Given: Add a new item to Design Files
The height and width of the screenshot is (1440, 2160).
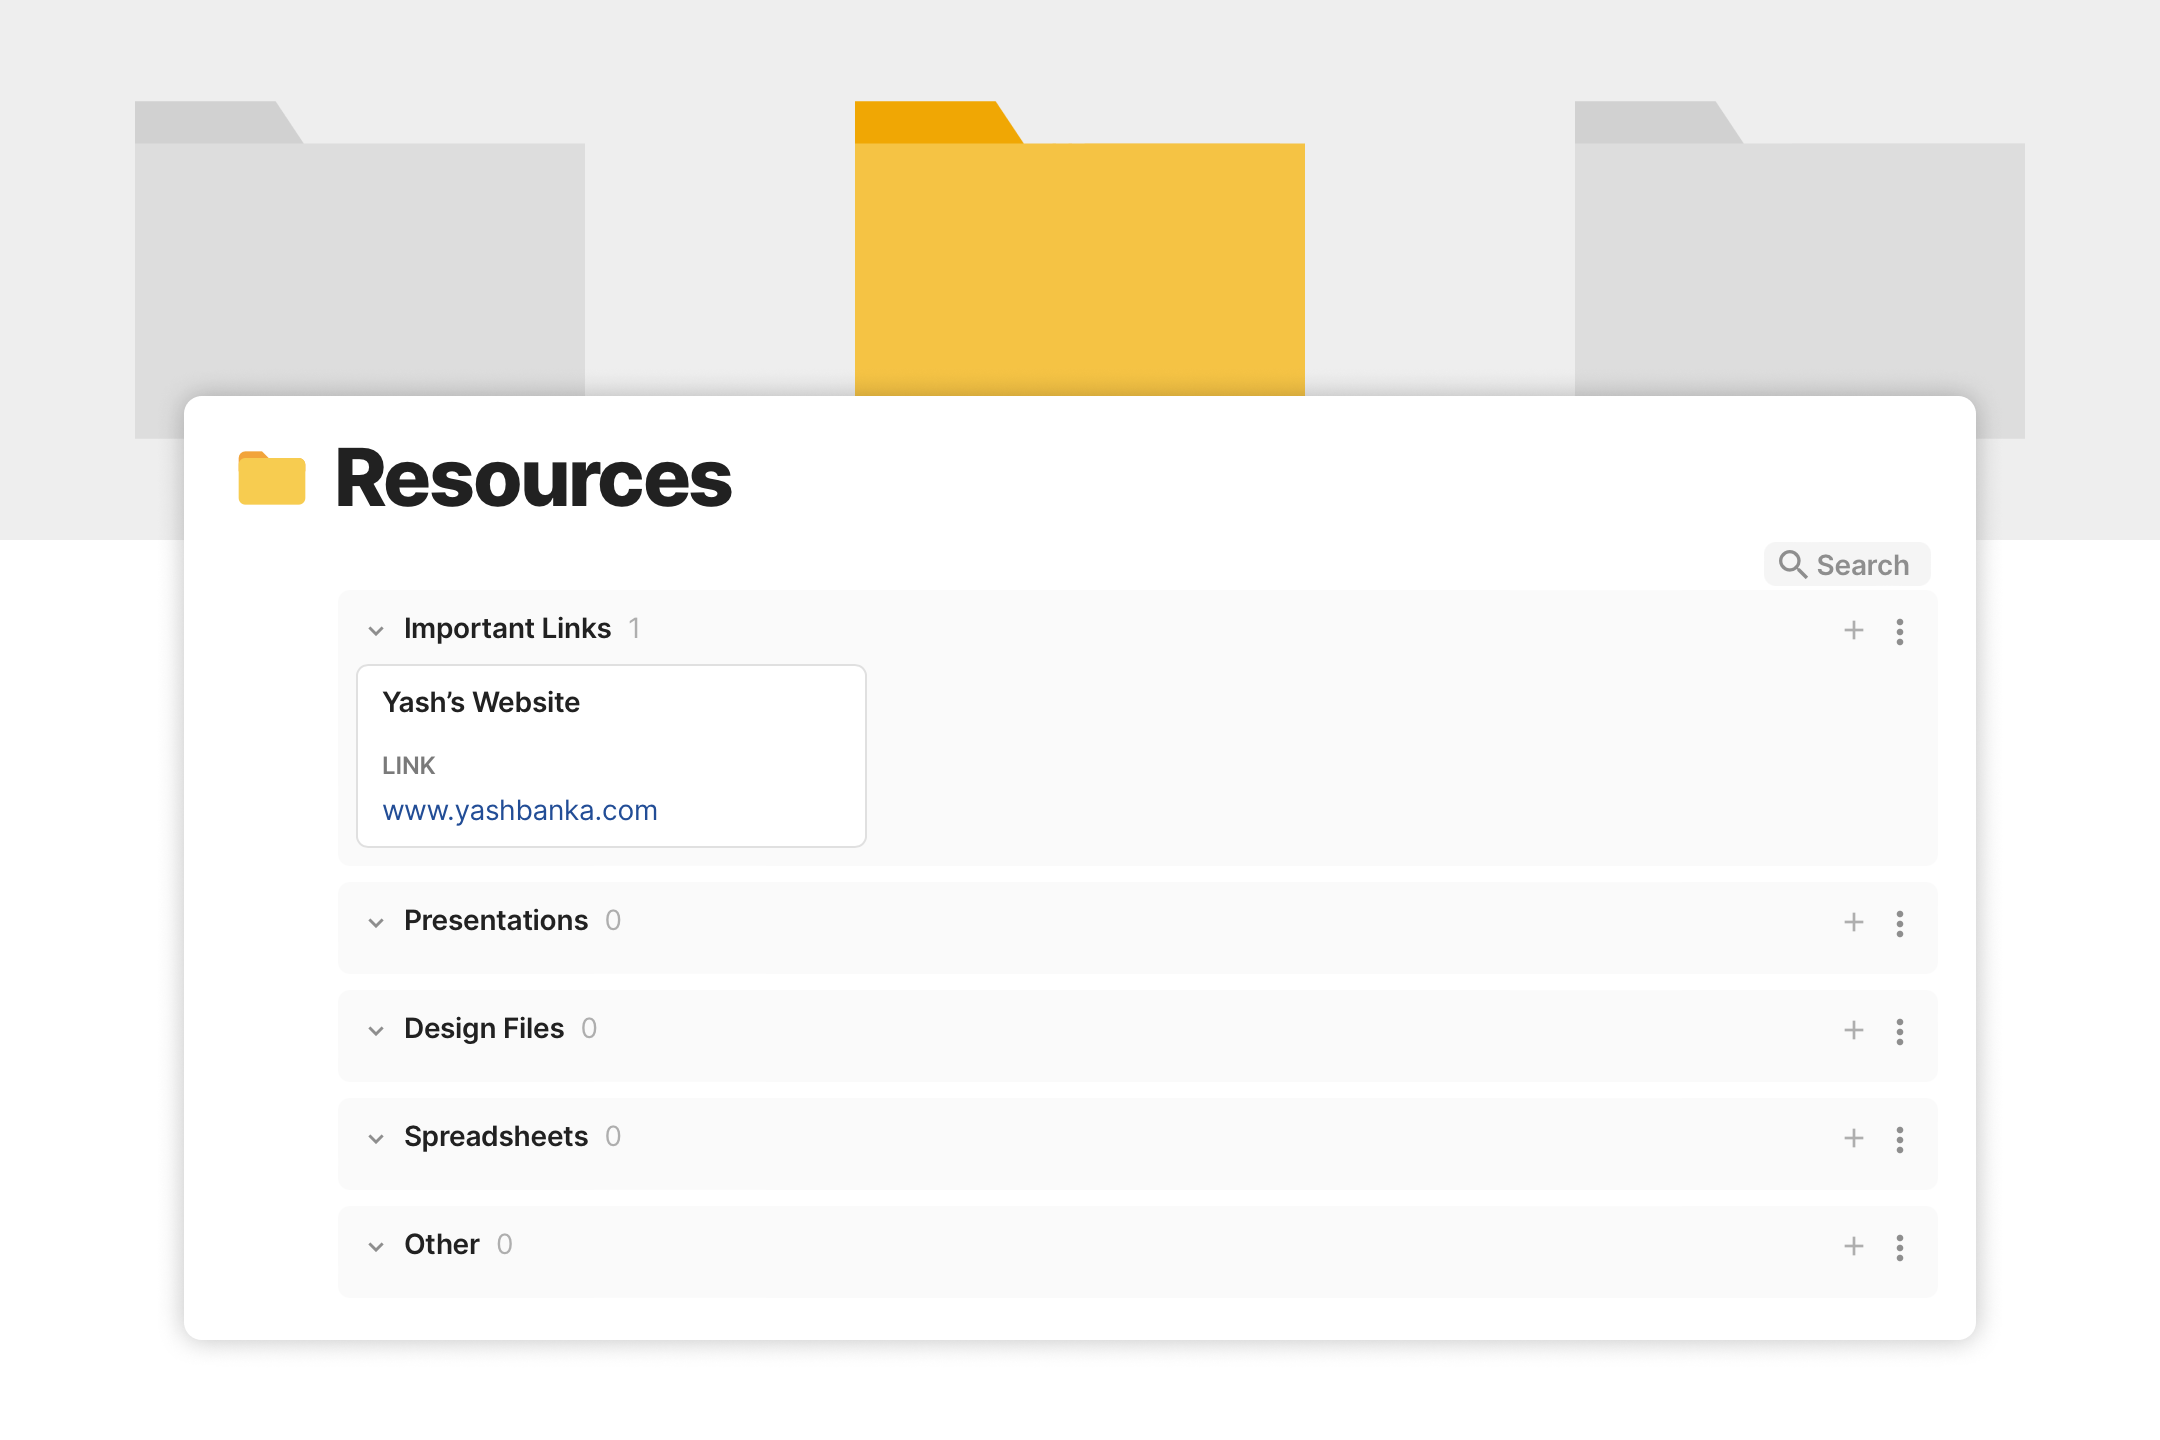Looking at the screenshot, I should [x=1854, y=1030].
